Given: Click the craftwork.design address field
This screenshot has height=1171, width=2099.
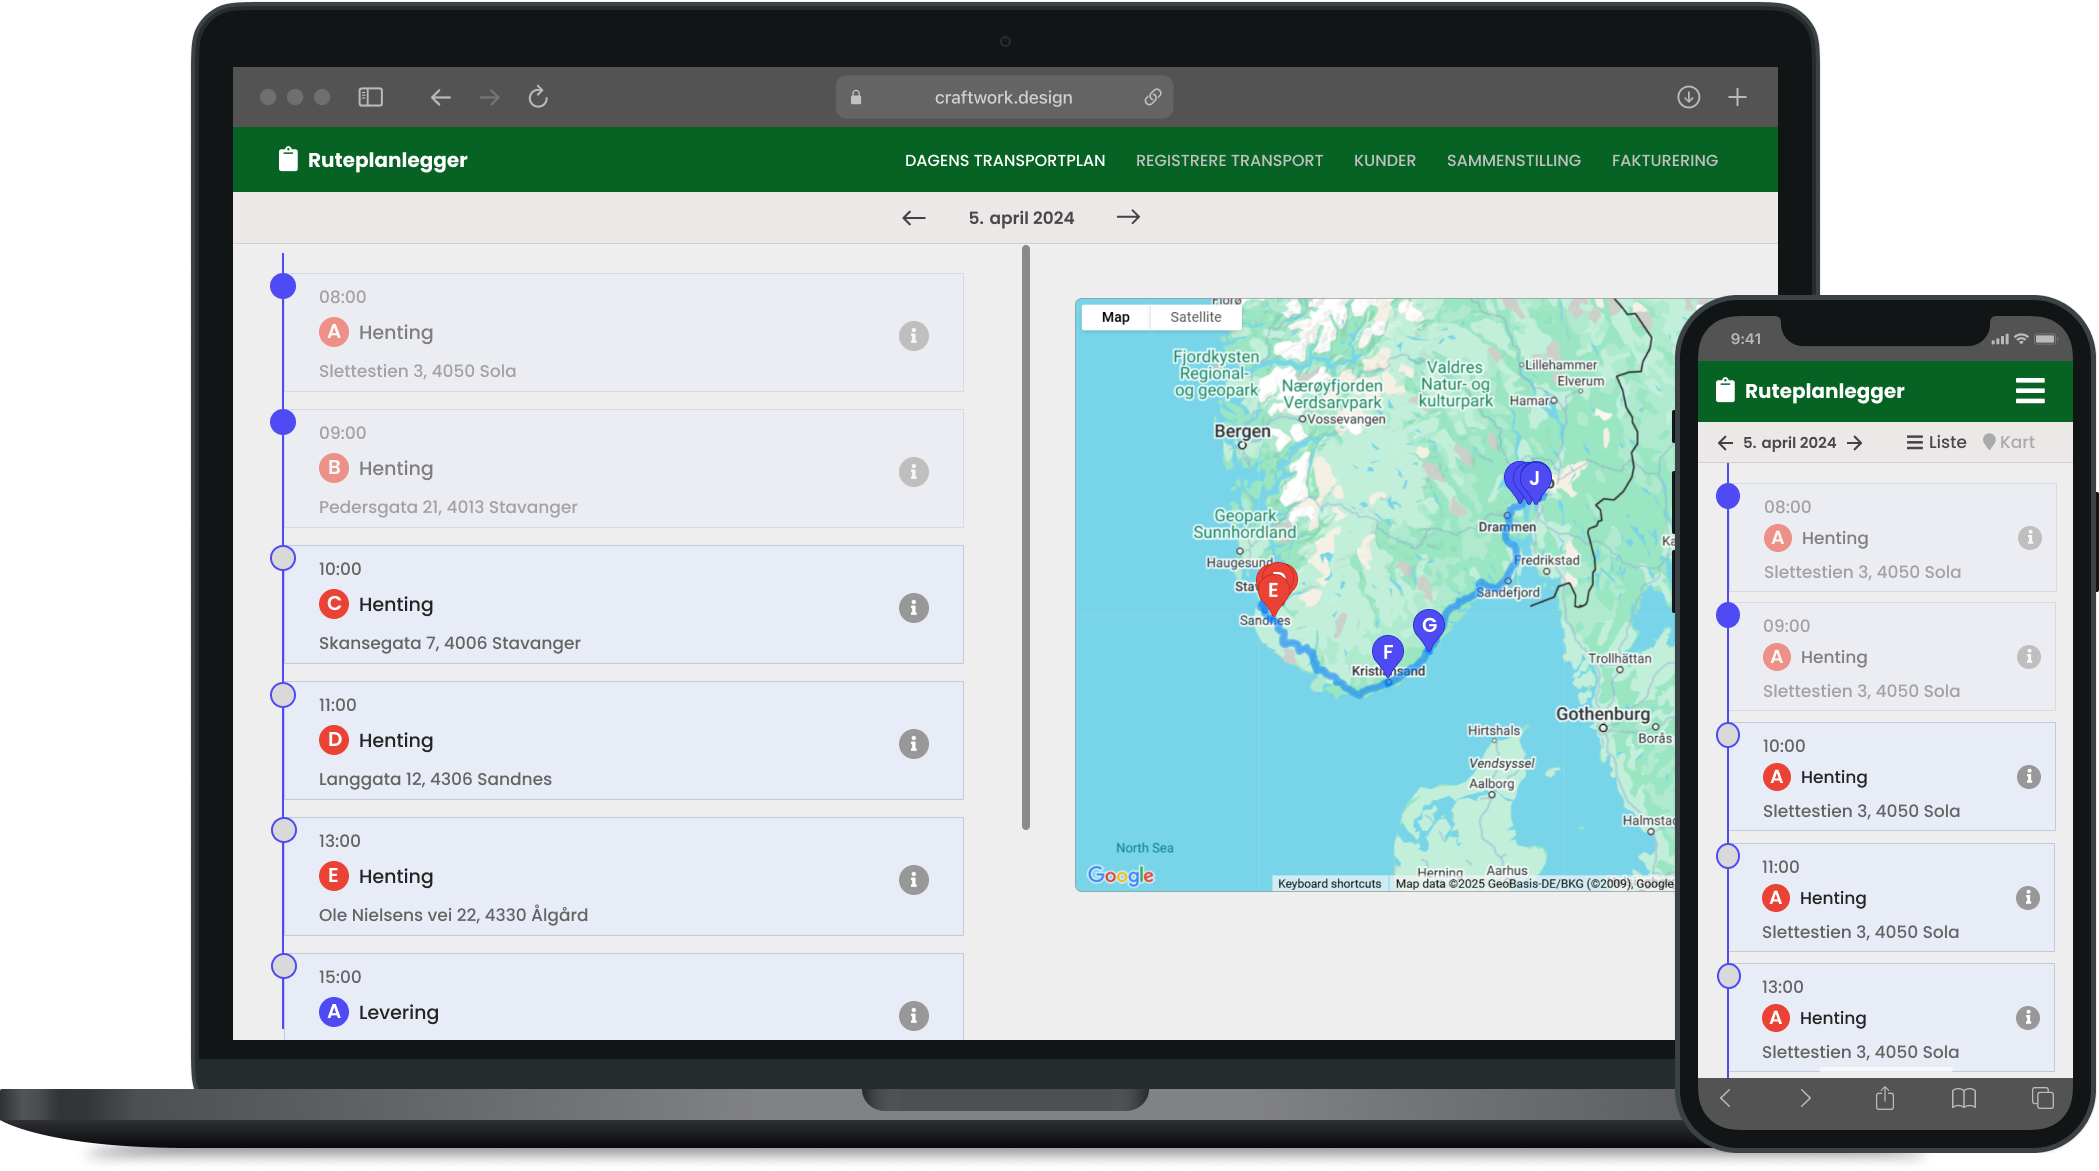Looking at the screenshot, I should point(1004,97).
